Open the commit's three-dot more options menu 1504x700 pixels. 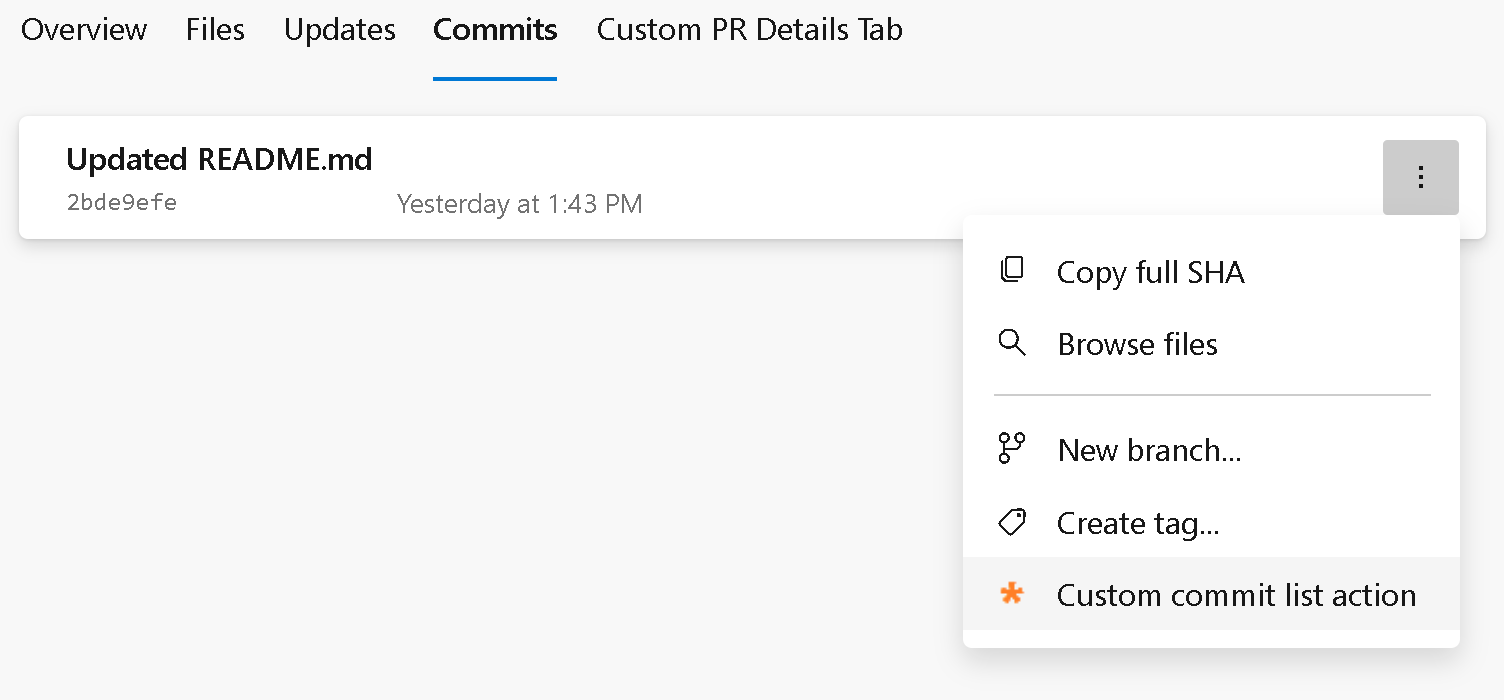(x=1420, y=177)
